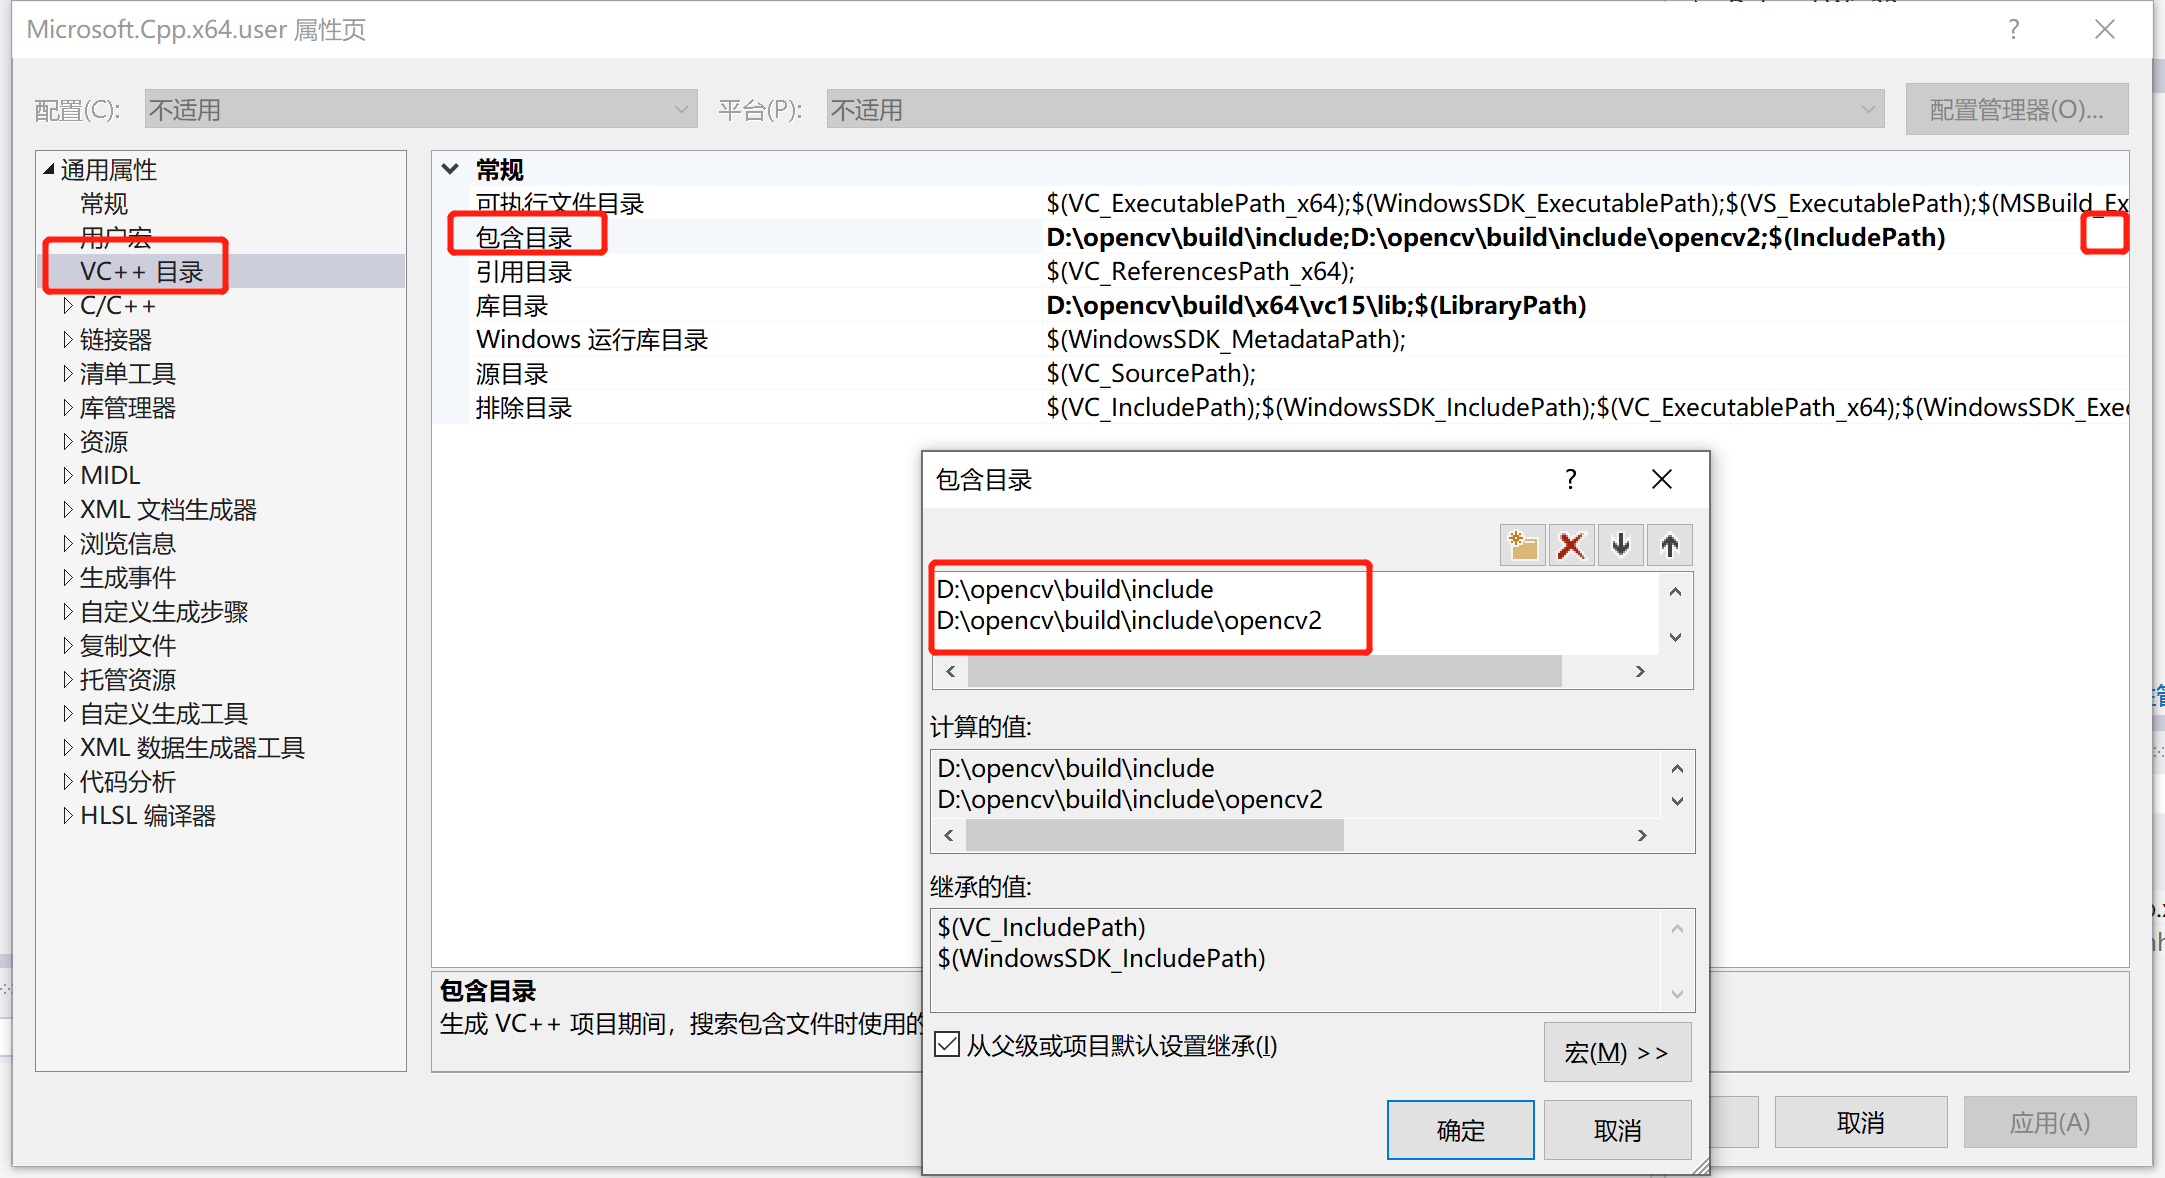
Task: Click the red X delete line icon
Action: (1571, 546)
